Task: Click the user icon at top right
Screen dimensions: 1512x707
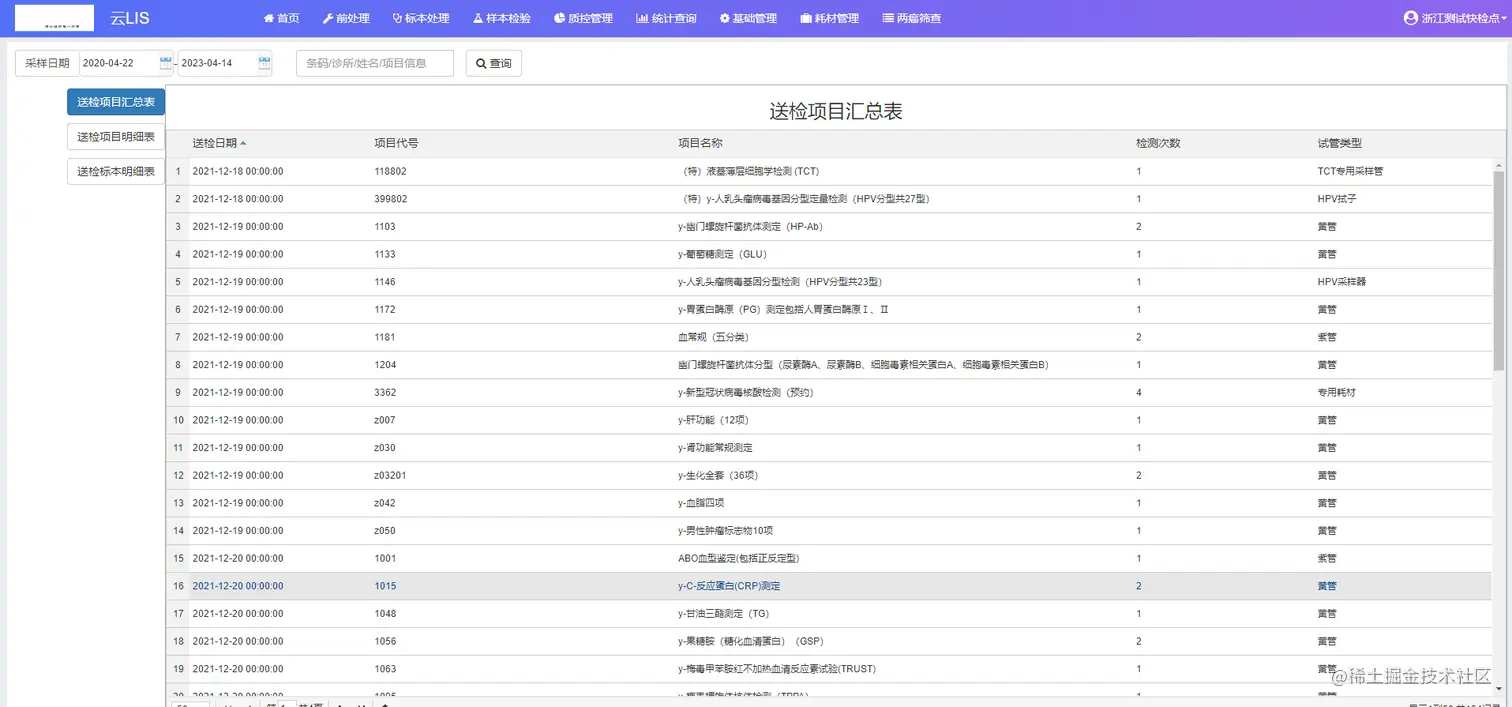Action: click(x=1409, y=17)
